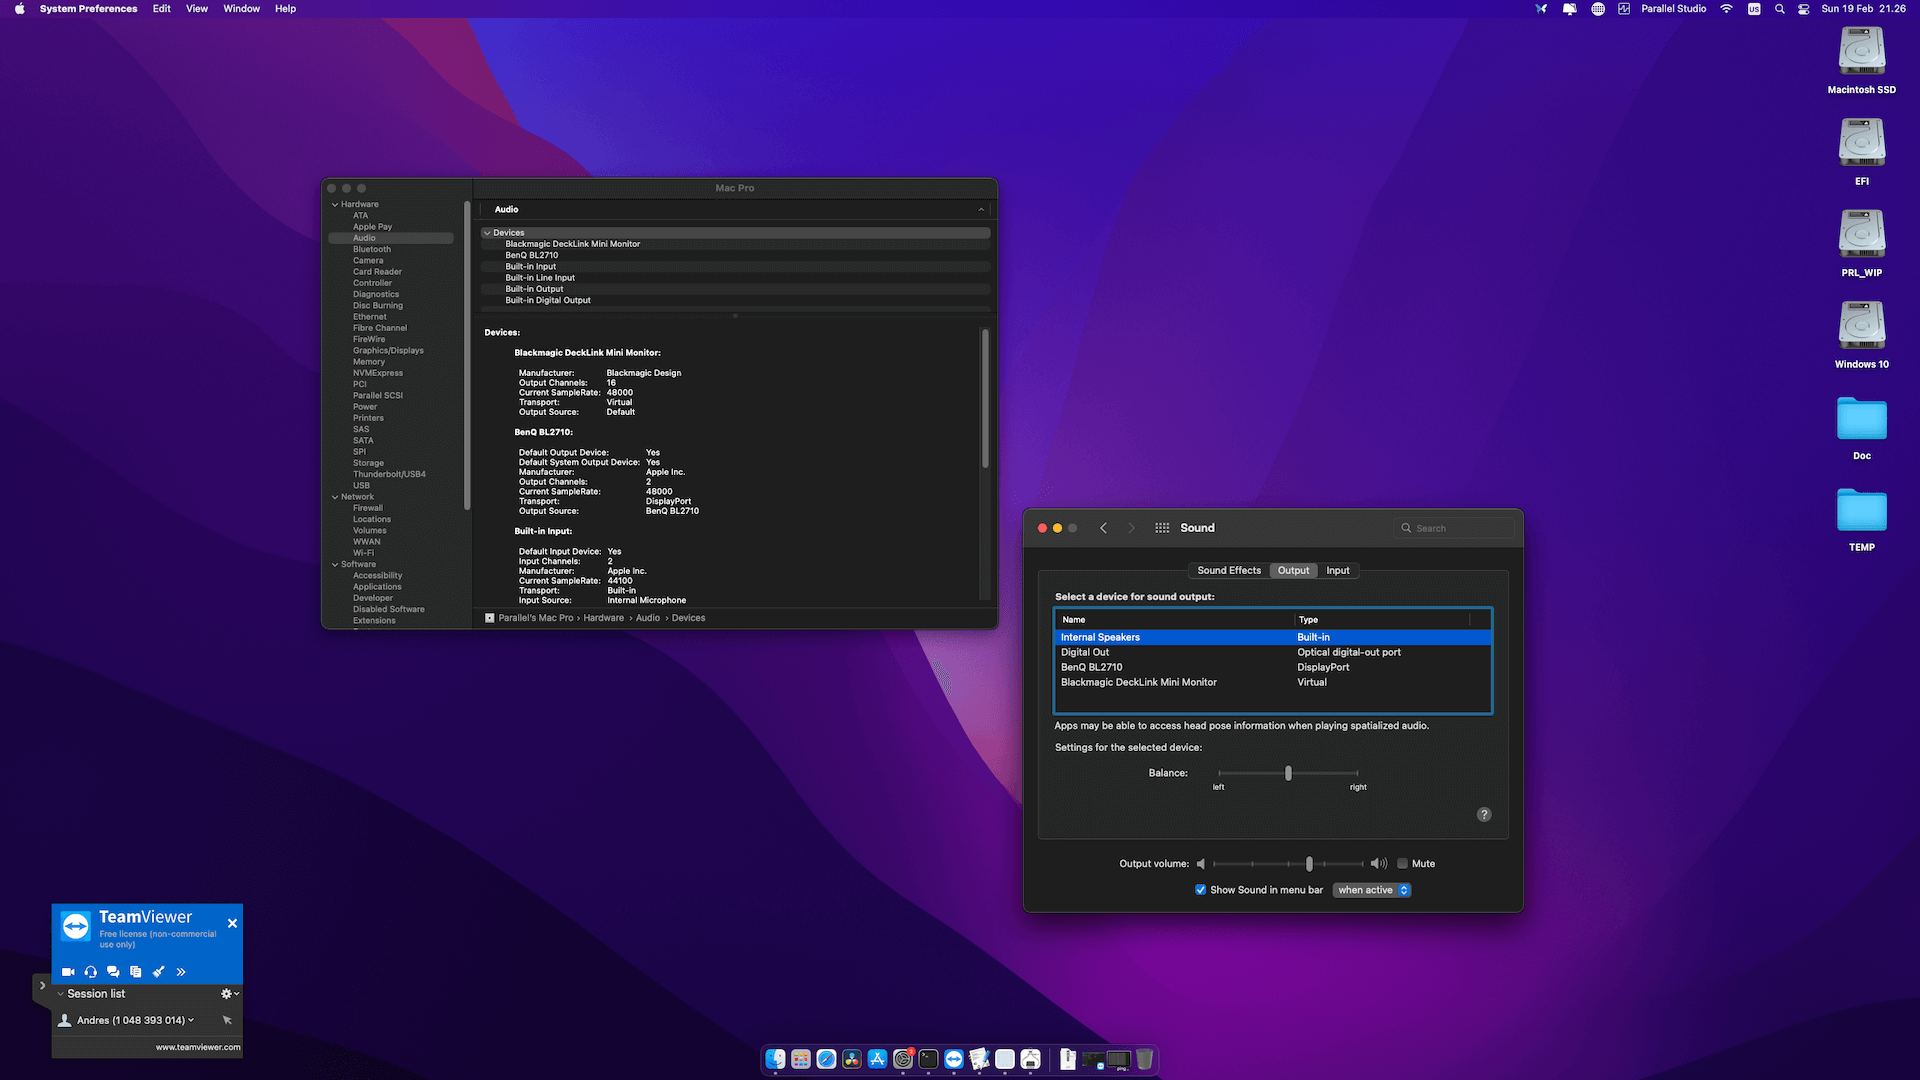Collapse TeamViewer panel with side arrow
The image size is (1920, 1080).
click(x=42, y=986)
